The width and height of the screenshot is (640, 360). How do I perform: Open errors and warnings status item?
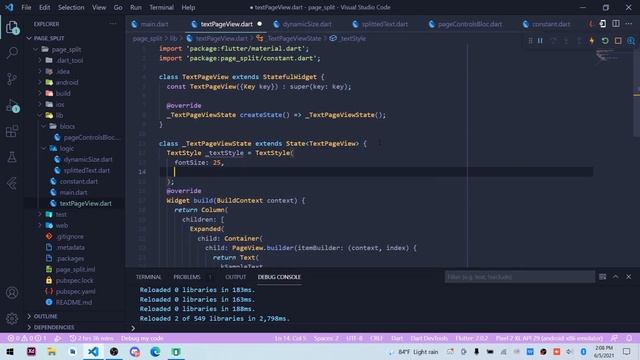[27, 338]
